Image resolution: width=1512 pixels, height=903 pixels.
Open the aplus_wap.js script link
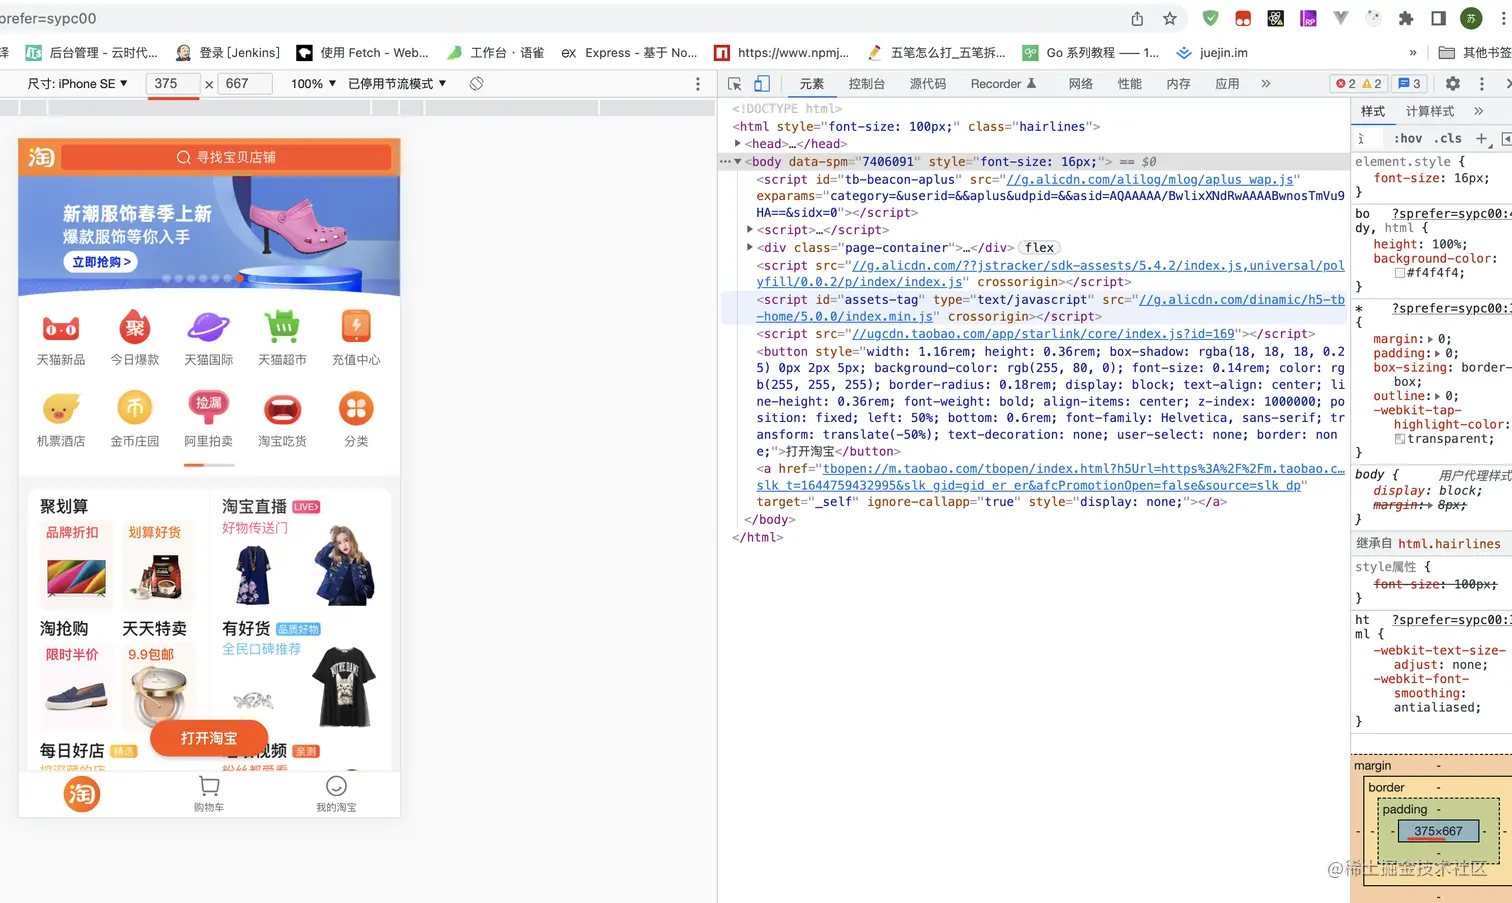1150,180
